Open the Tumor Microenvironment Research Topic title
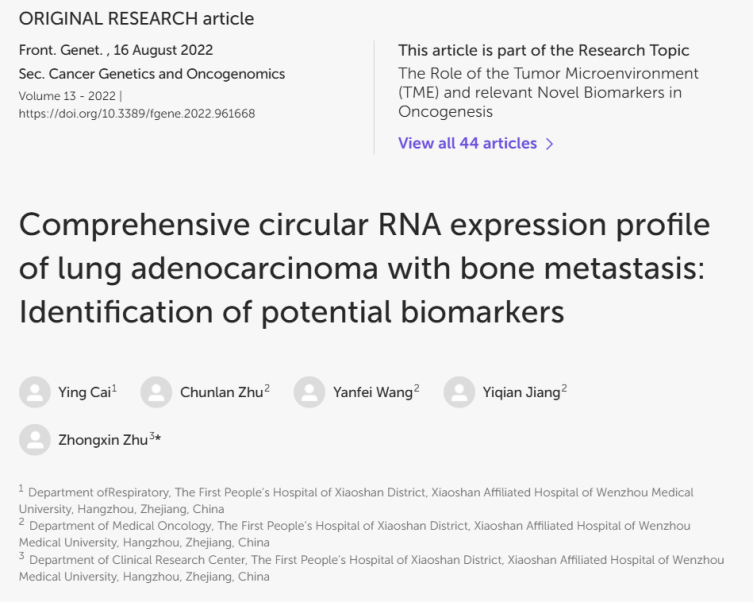The image size is (754, 602). [x=548, y=92]
